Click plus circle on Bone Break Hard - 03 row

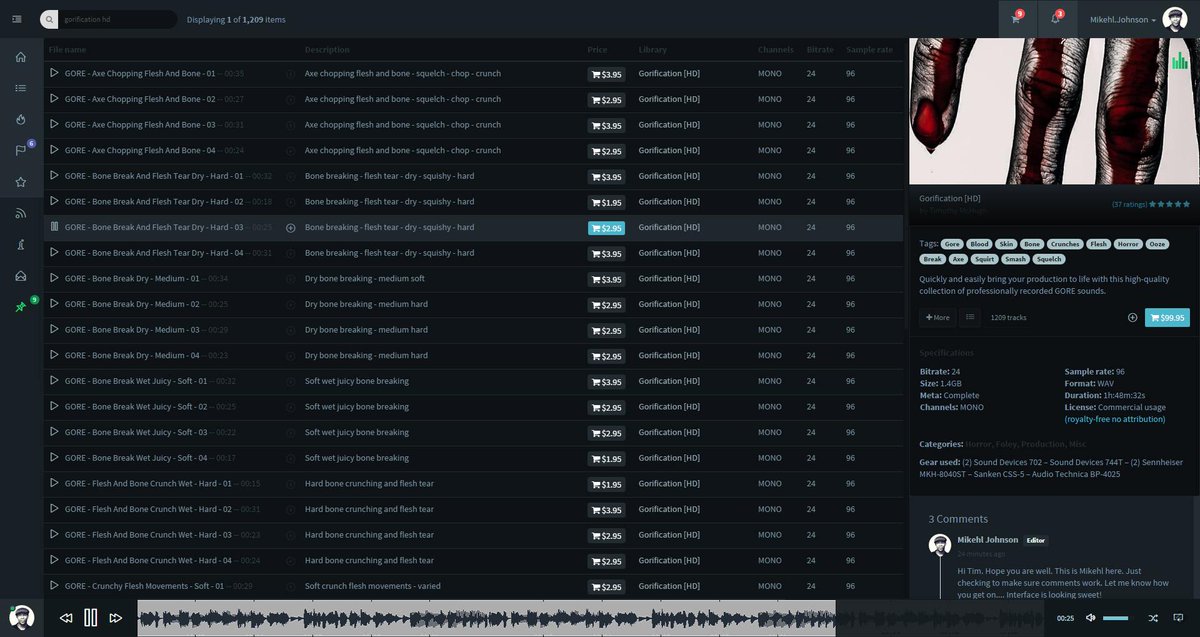(291, 228)
